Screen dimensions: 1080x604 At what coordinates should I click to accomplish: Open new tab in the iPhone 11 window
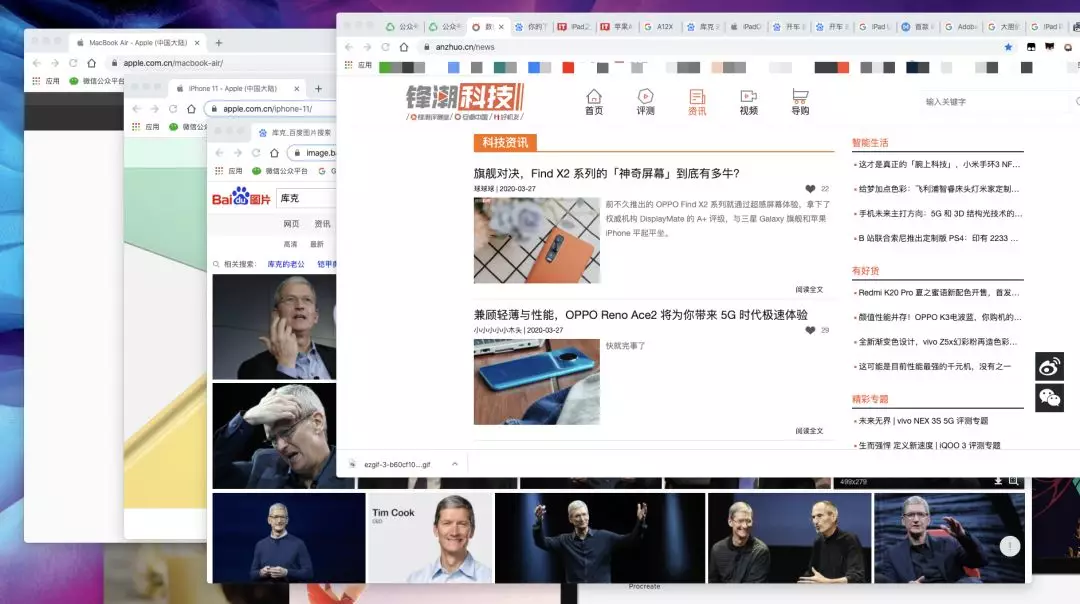pos(318,88)
